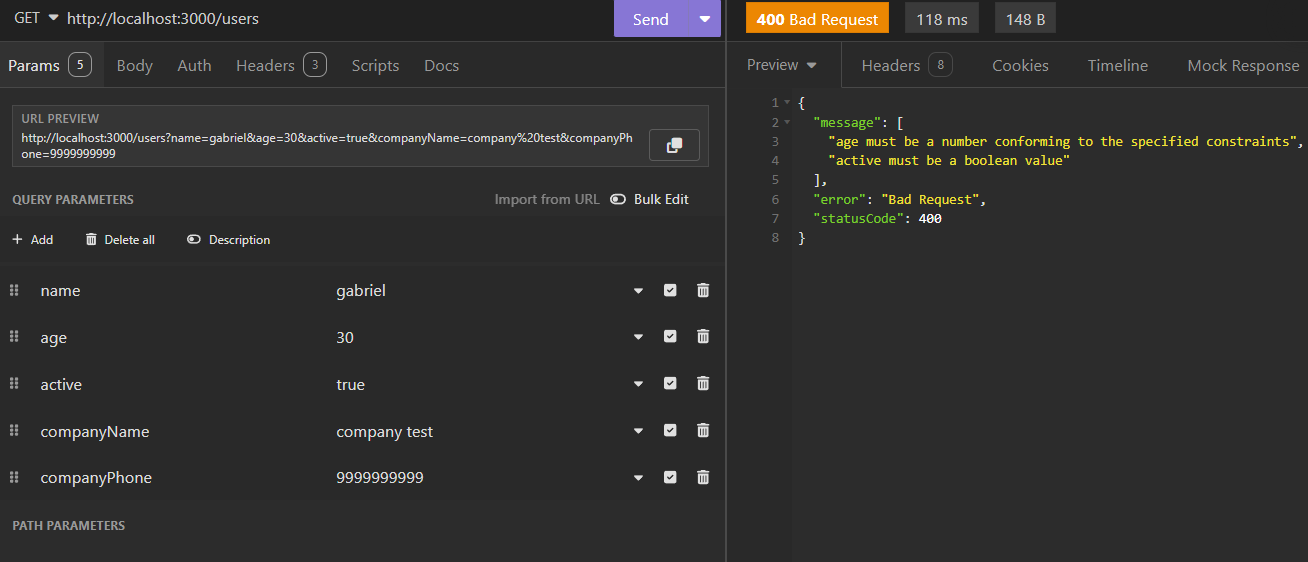Screen dimensions: 1308x562
Task: Delete the companyPhone row with its trash icon
Action: coord(703,477)
